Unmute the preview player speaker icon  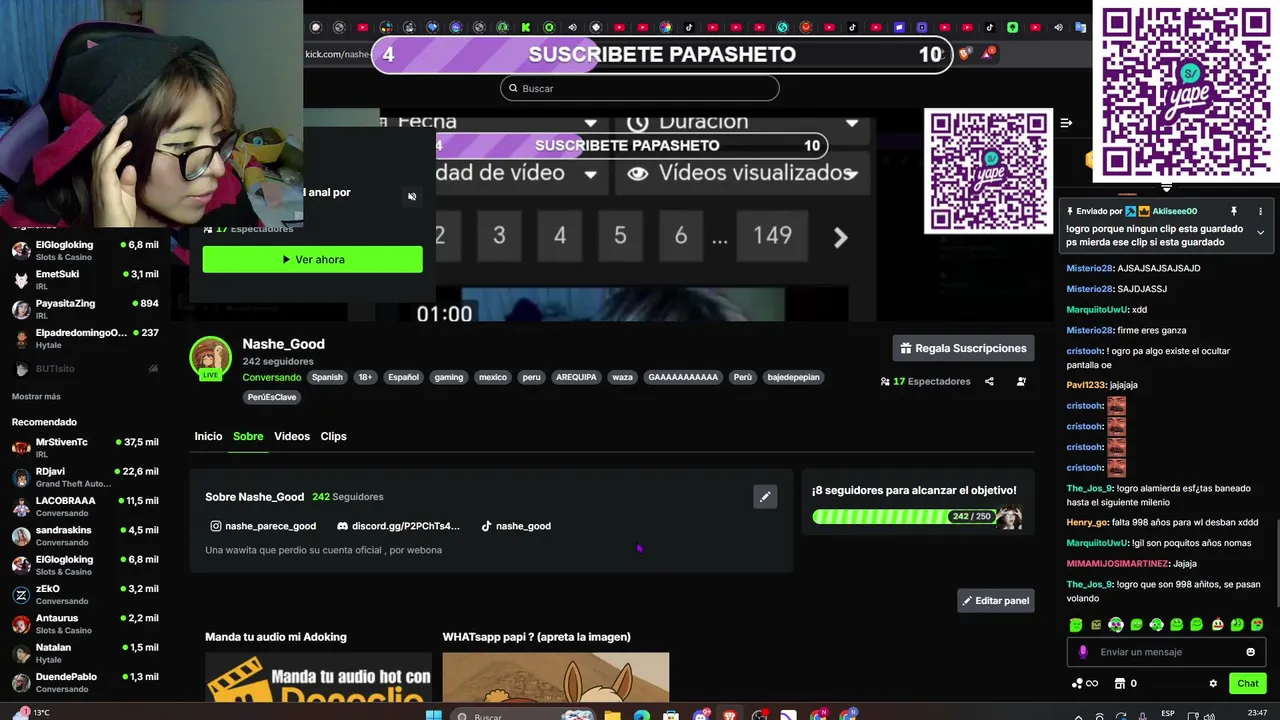[412, 196]
